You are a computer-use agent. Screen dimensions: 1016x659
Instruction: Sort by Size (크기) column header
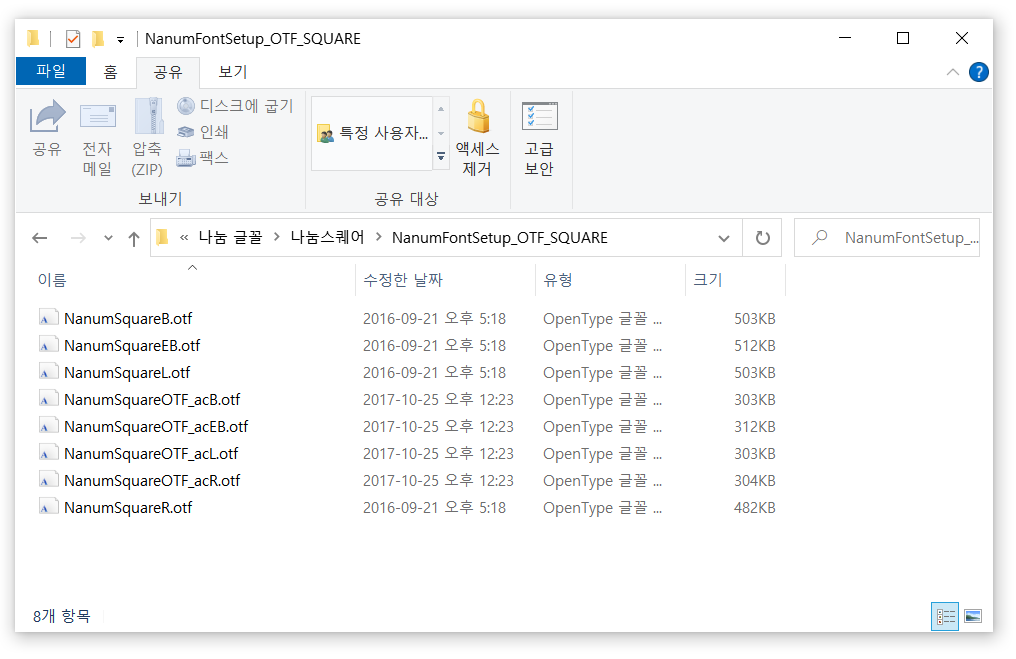click(735, 280)
